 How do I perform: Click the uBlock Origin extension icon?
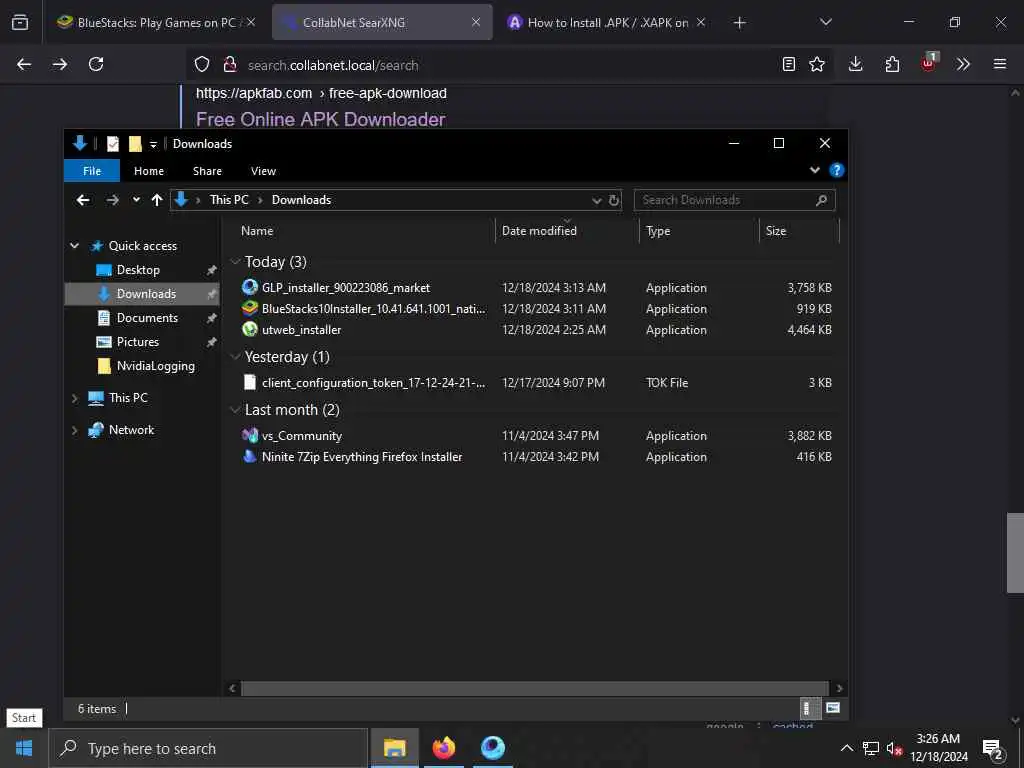(x=928, y=63)
